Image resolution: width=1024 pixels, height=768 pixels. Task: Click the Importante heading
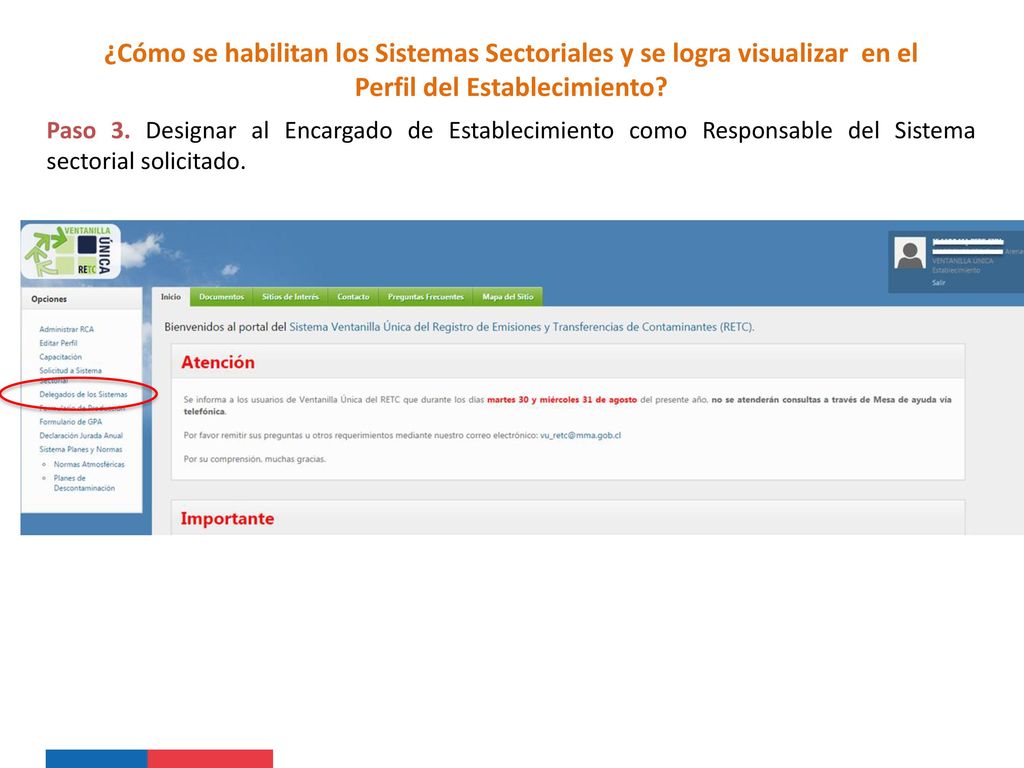click(x=227, y=519)
